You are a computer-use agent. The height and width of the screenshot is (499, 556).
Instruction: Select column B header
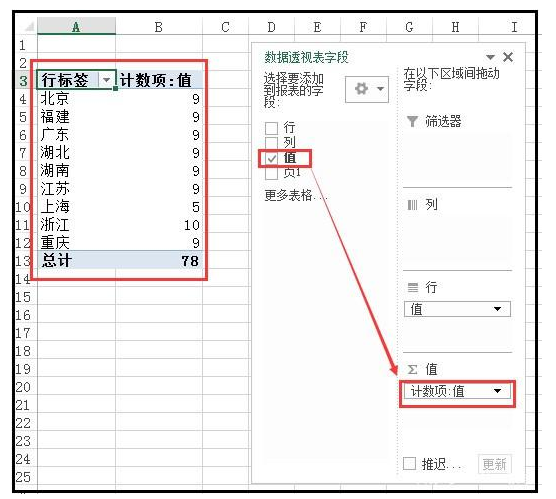pos(159,26)
